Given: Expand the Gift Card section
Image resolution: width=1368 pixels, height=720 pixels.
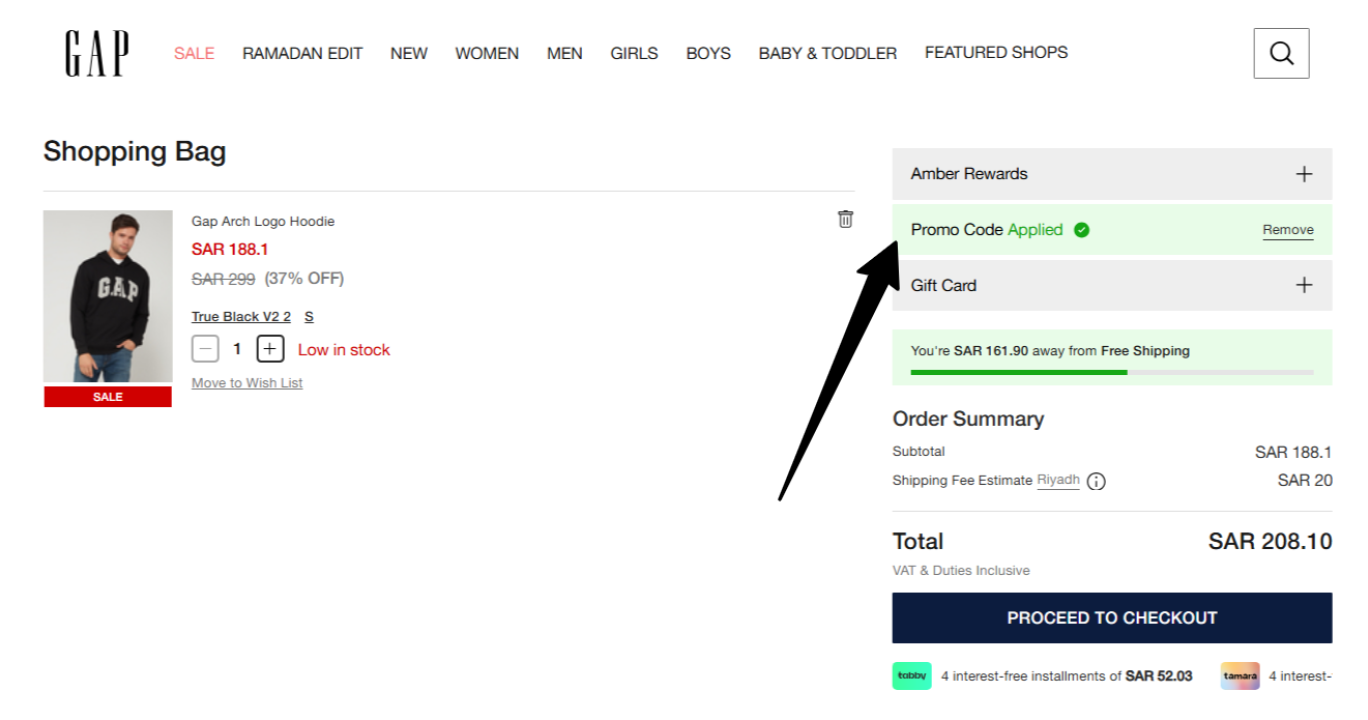Looking at the screenshot, I should [1112, 285].
